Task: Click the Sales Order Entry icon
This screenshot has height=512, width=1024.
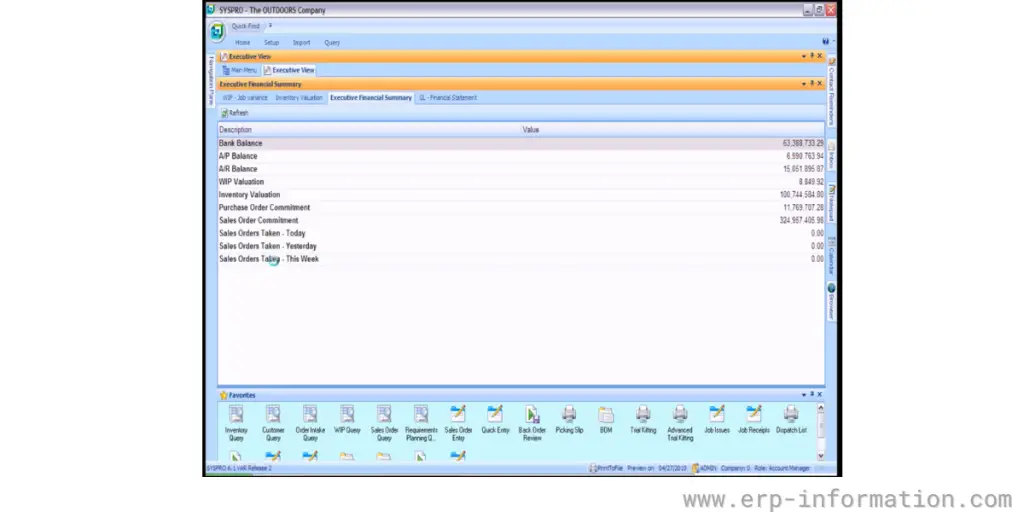Action: point(458,415)
